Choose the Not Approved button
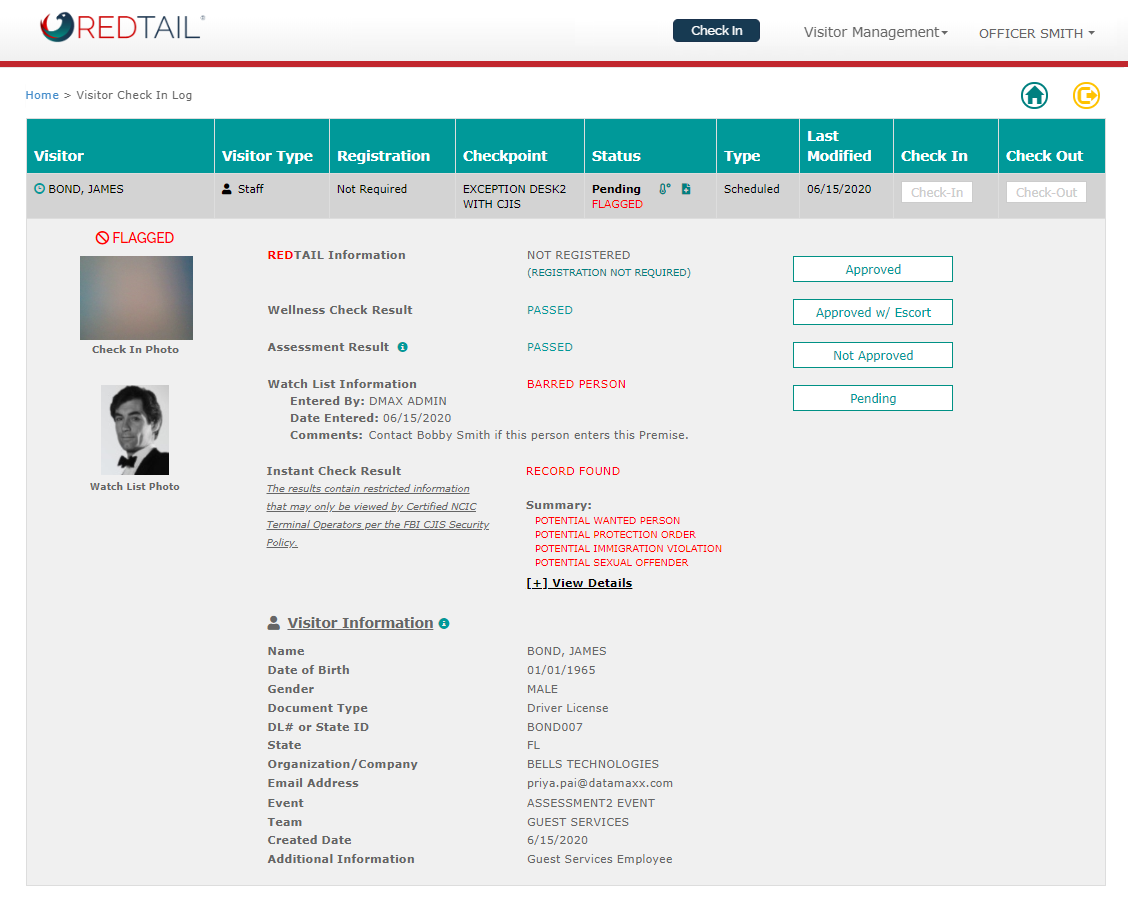 (873, 355)
